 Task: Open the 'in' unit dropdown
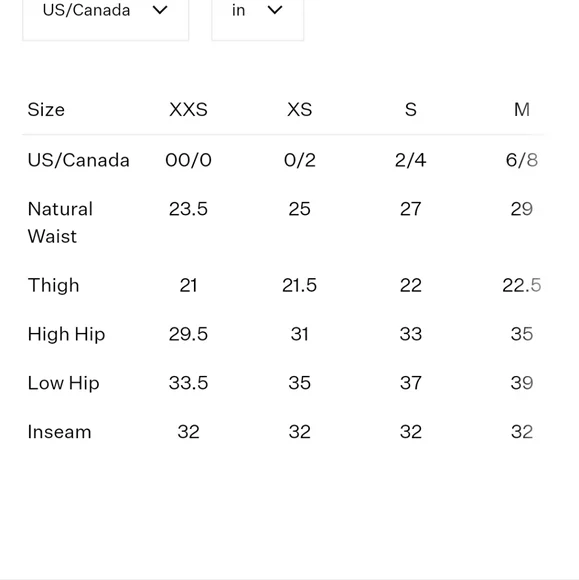pos(257,18)
